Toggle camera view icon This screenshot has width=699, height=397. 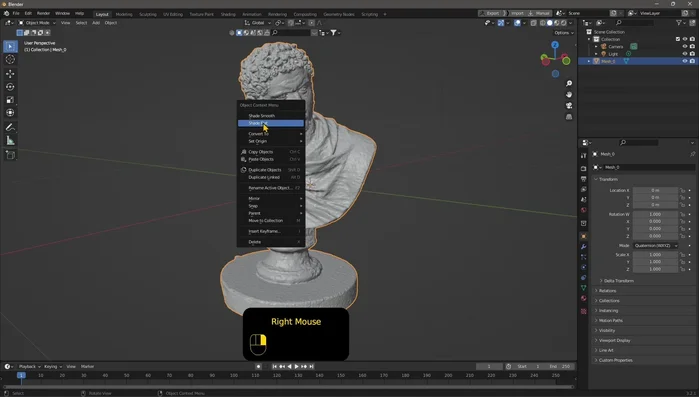coord(569,106)
